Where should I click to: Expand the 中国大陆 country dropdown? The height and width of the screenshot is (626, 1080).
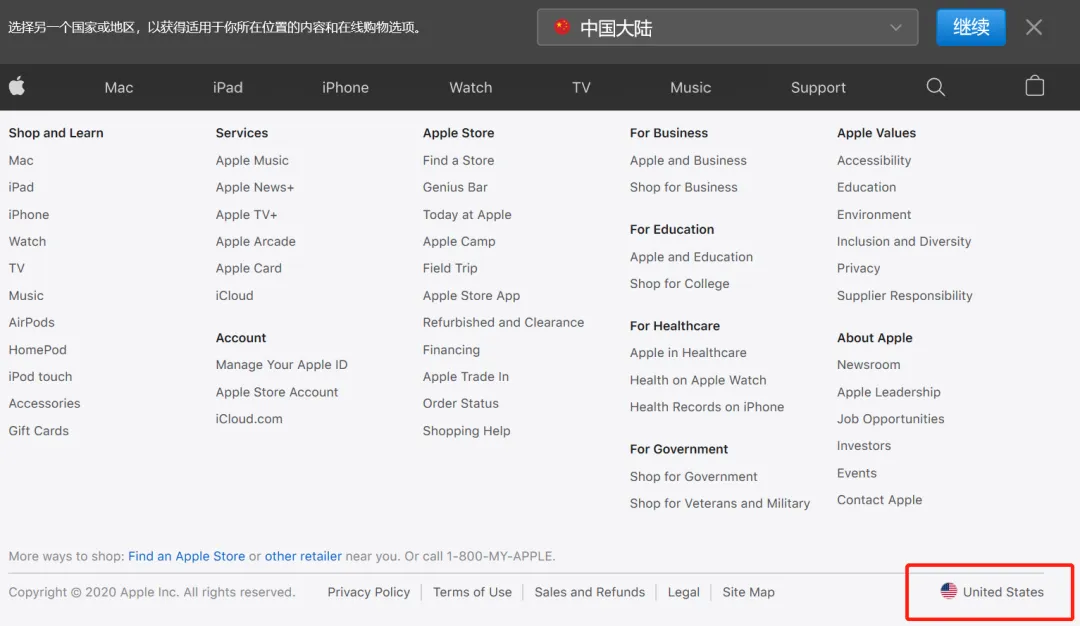pos(727,28)
